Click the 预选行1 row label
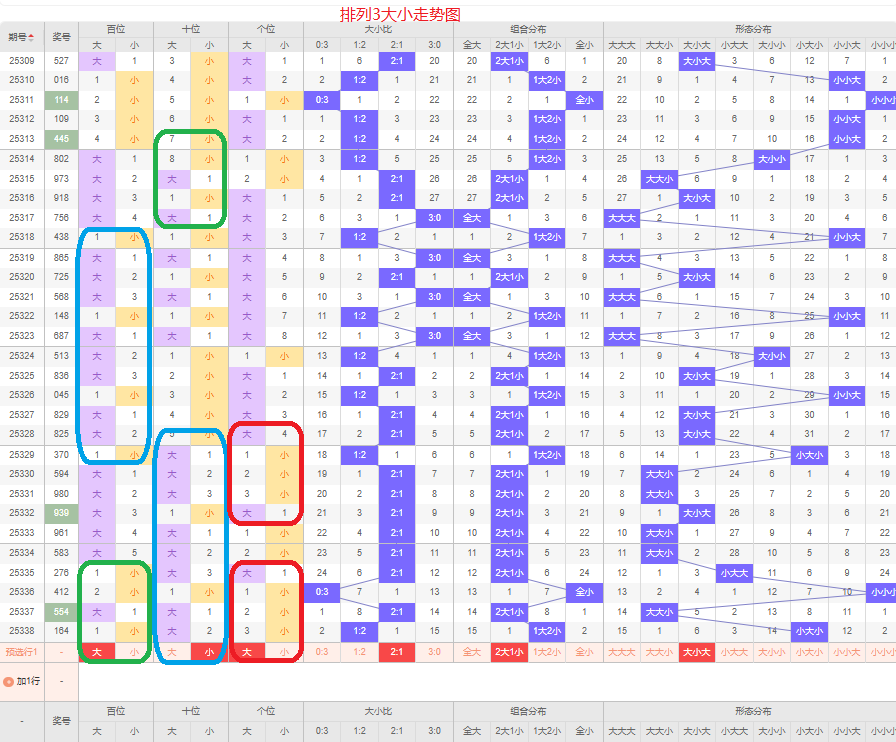896x742 pixels. coord(22,652)
